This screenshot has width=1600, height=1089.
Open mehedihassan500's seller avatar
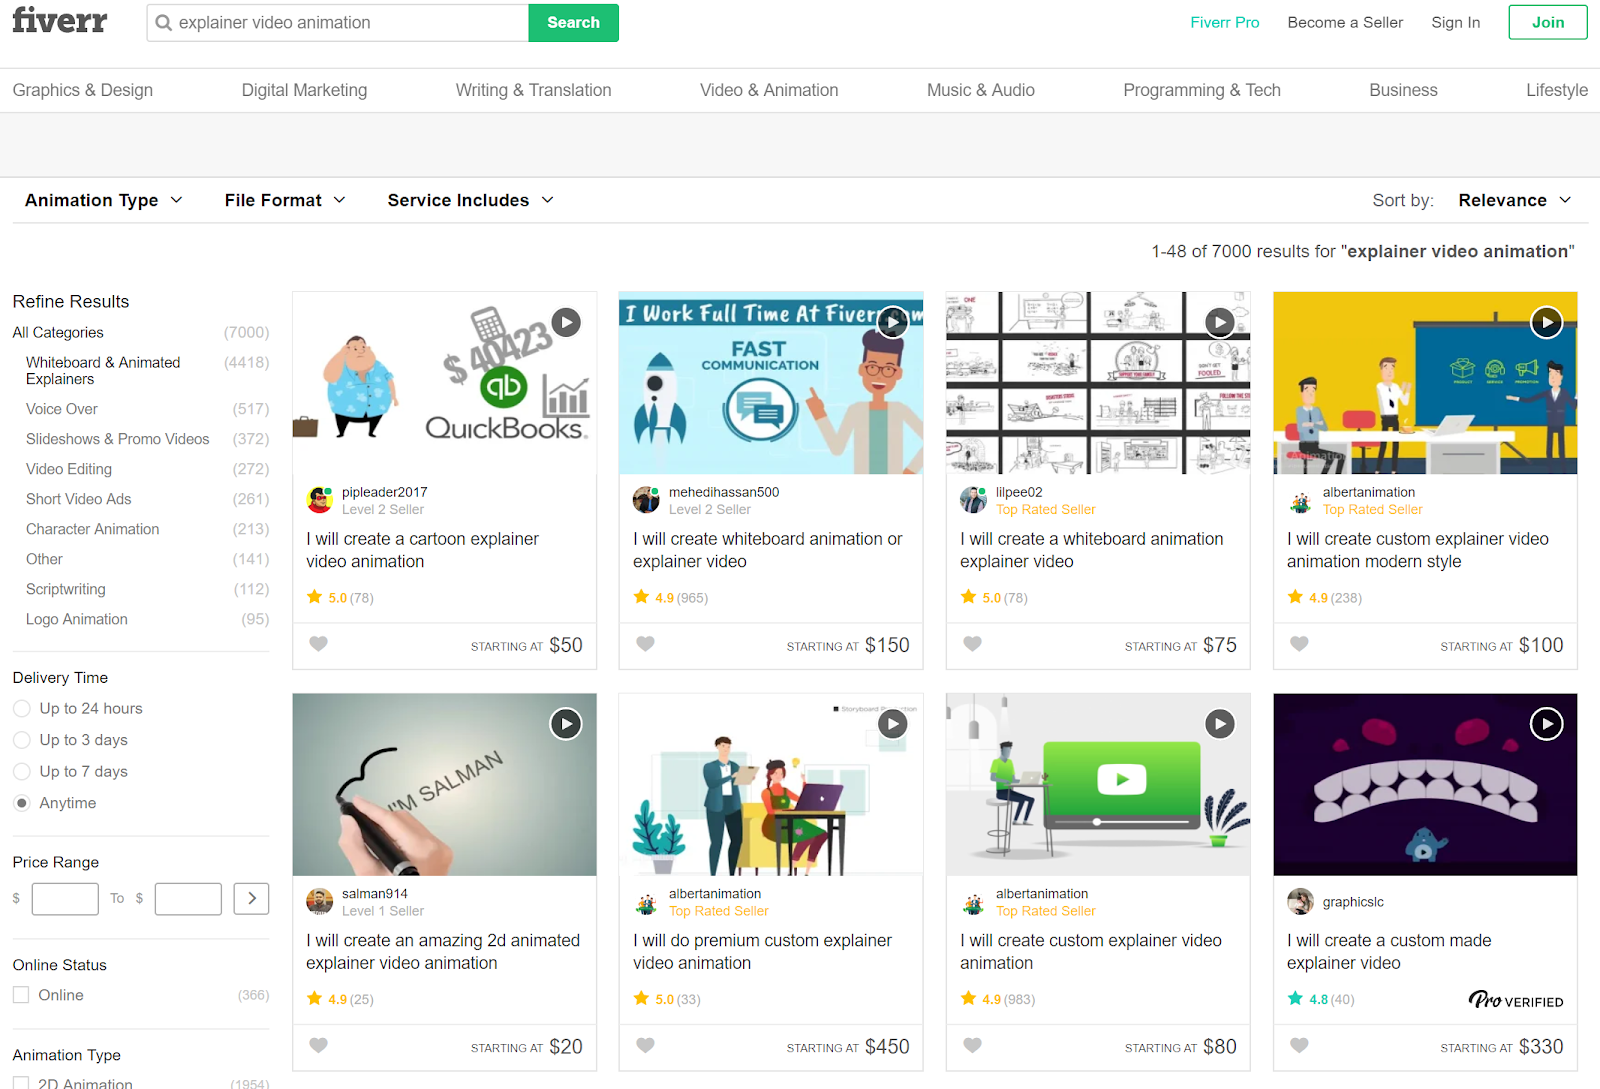pos(647,500)
